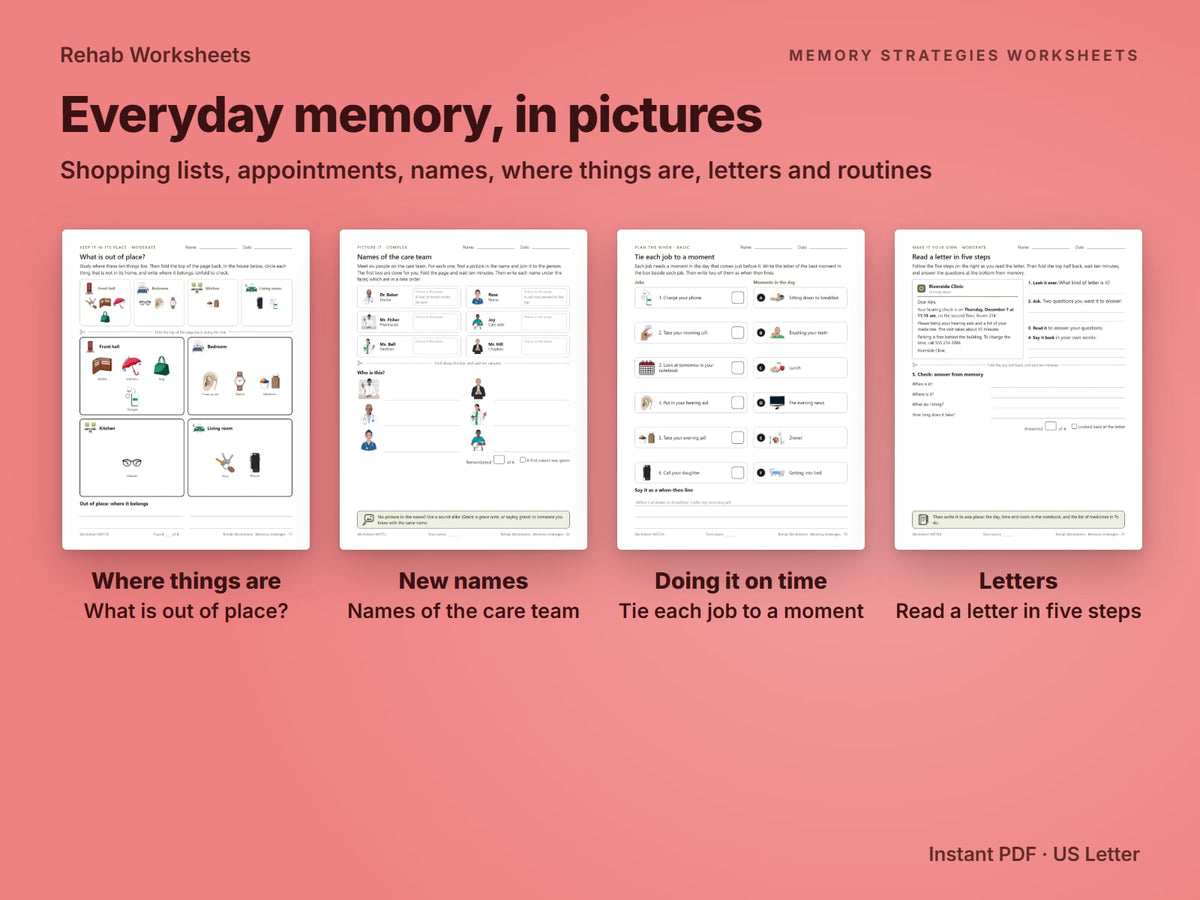Check 'A first sound was given' checkbox
1200x900 pixels.
pos(522,460)
